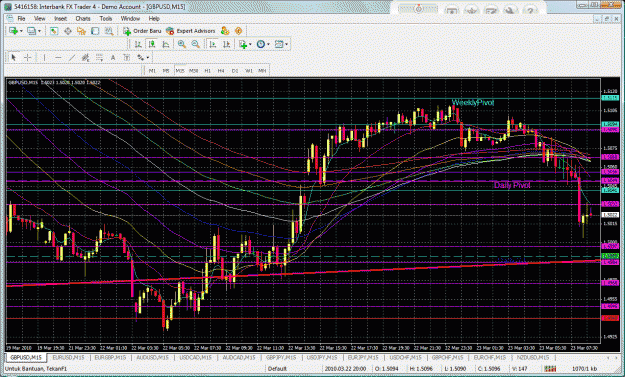Open the Help menu

click(x=154, y=18)
